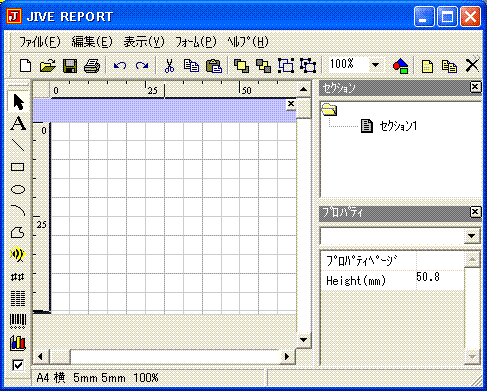487x391 pixels.
Task: Click the save floppy disk icon
Action: [x=70, y=66]
